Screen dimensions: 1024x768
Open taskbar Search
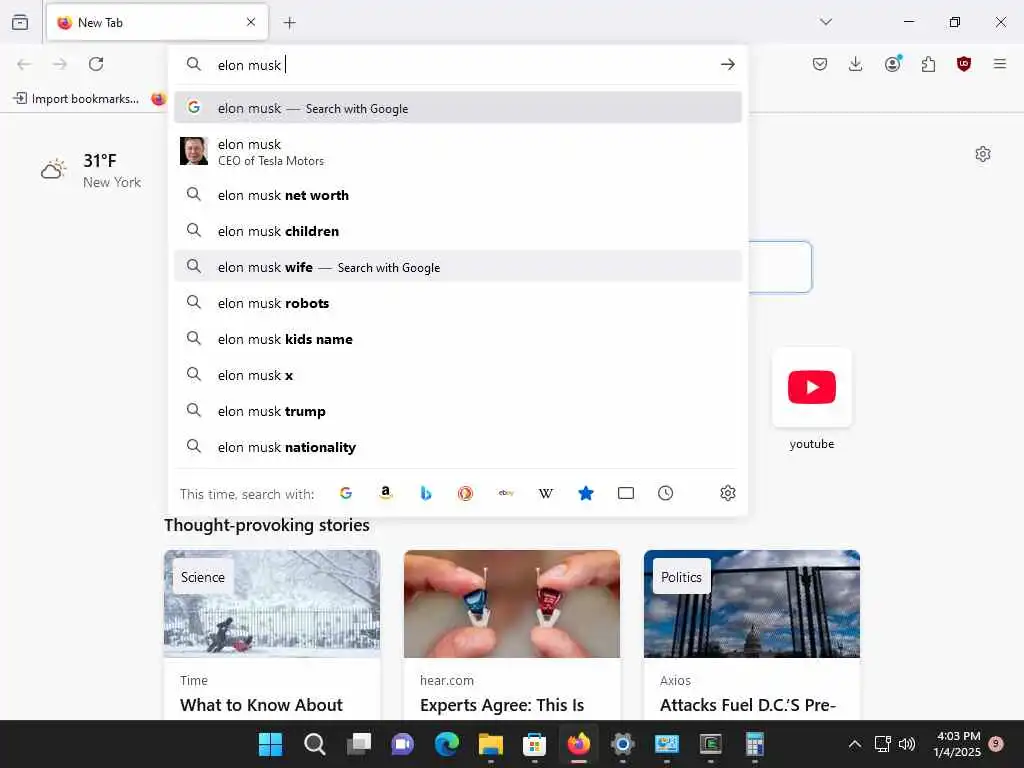315,744
